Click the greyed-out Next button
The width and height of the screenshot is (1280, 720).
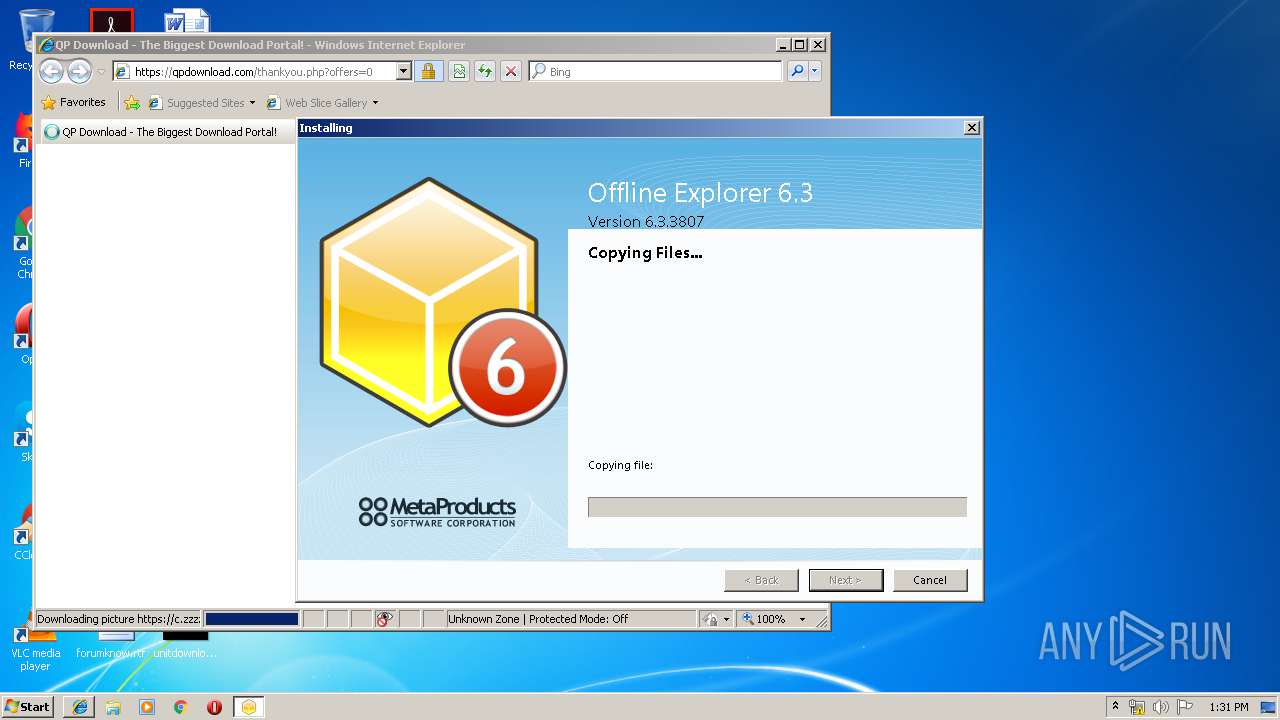coord(845,580)
